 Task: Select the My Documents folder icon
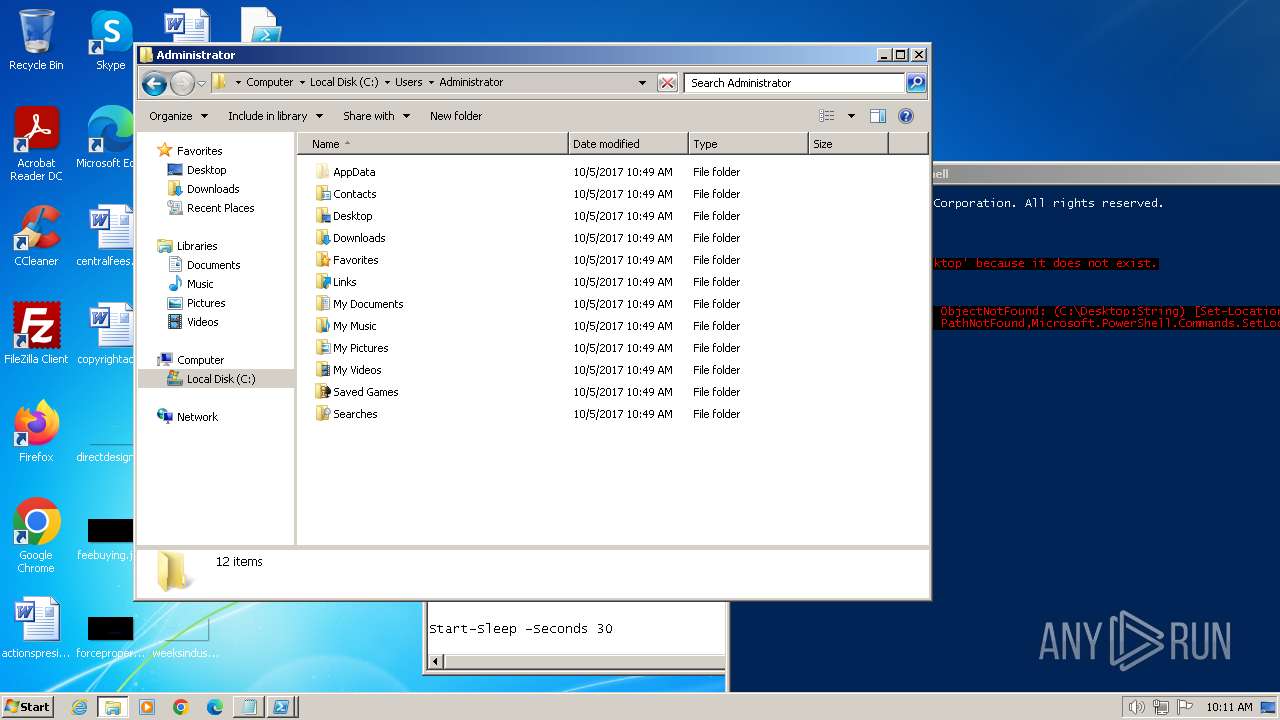pyautogui.click(x=323, y=304)
